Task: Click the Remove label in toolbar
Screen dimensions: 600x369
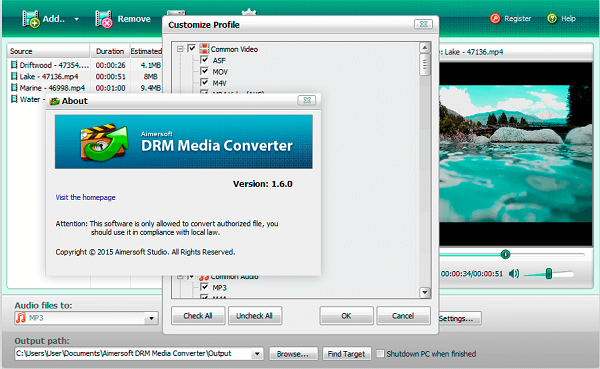Action: point(134,19)
